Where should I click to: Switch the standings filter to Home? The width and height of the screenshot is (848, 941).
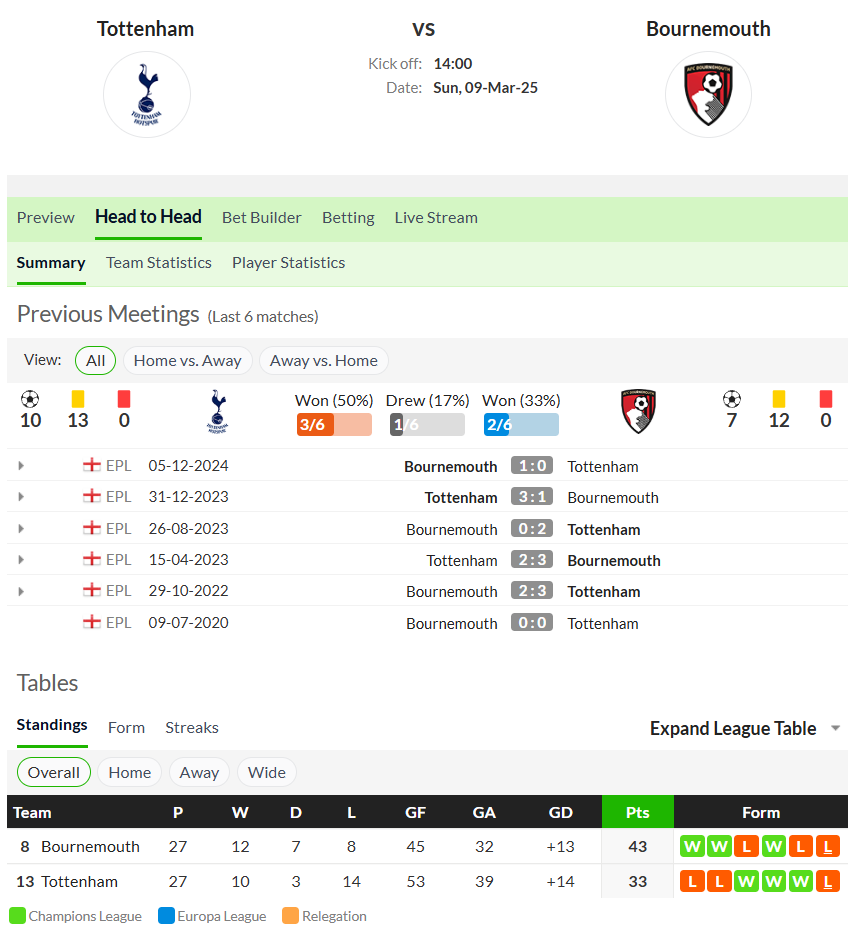click(x=130, y=772)
